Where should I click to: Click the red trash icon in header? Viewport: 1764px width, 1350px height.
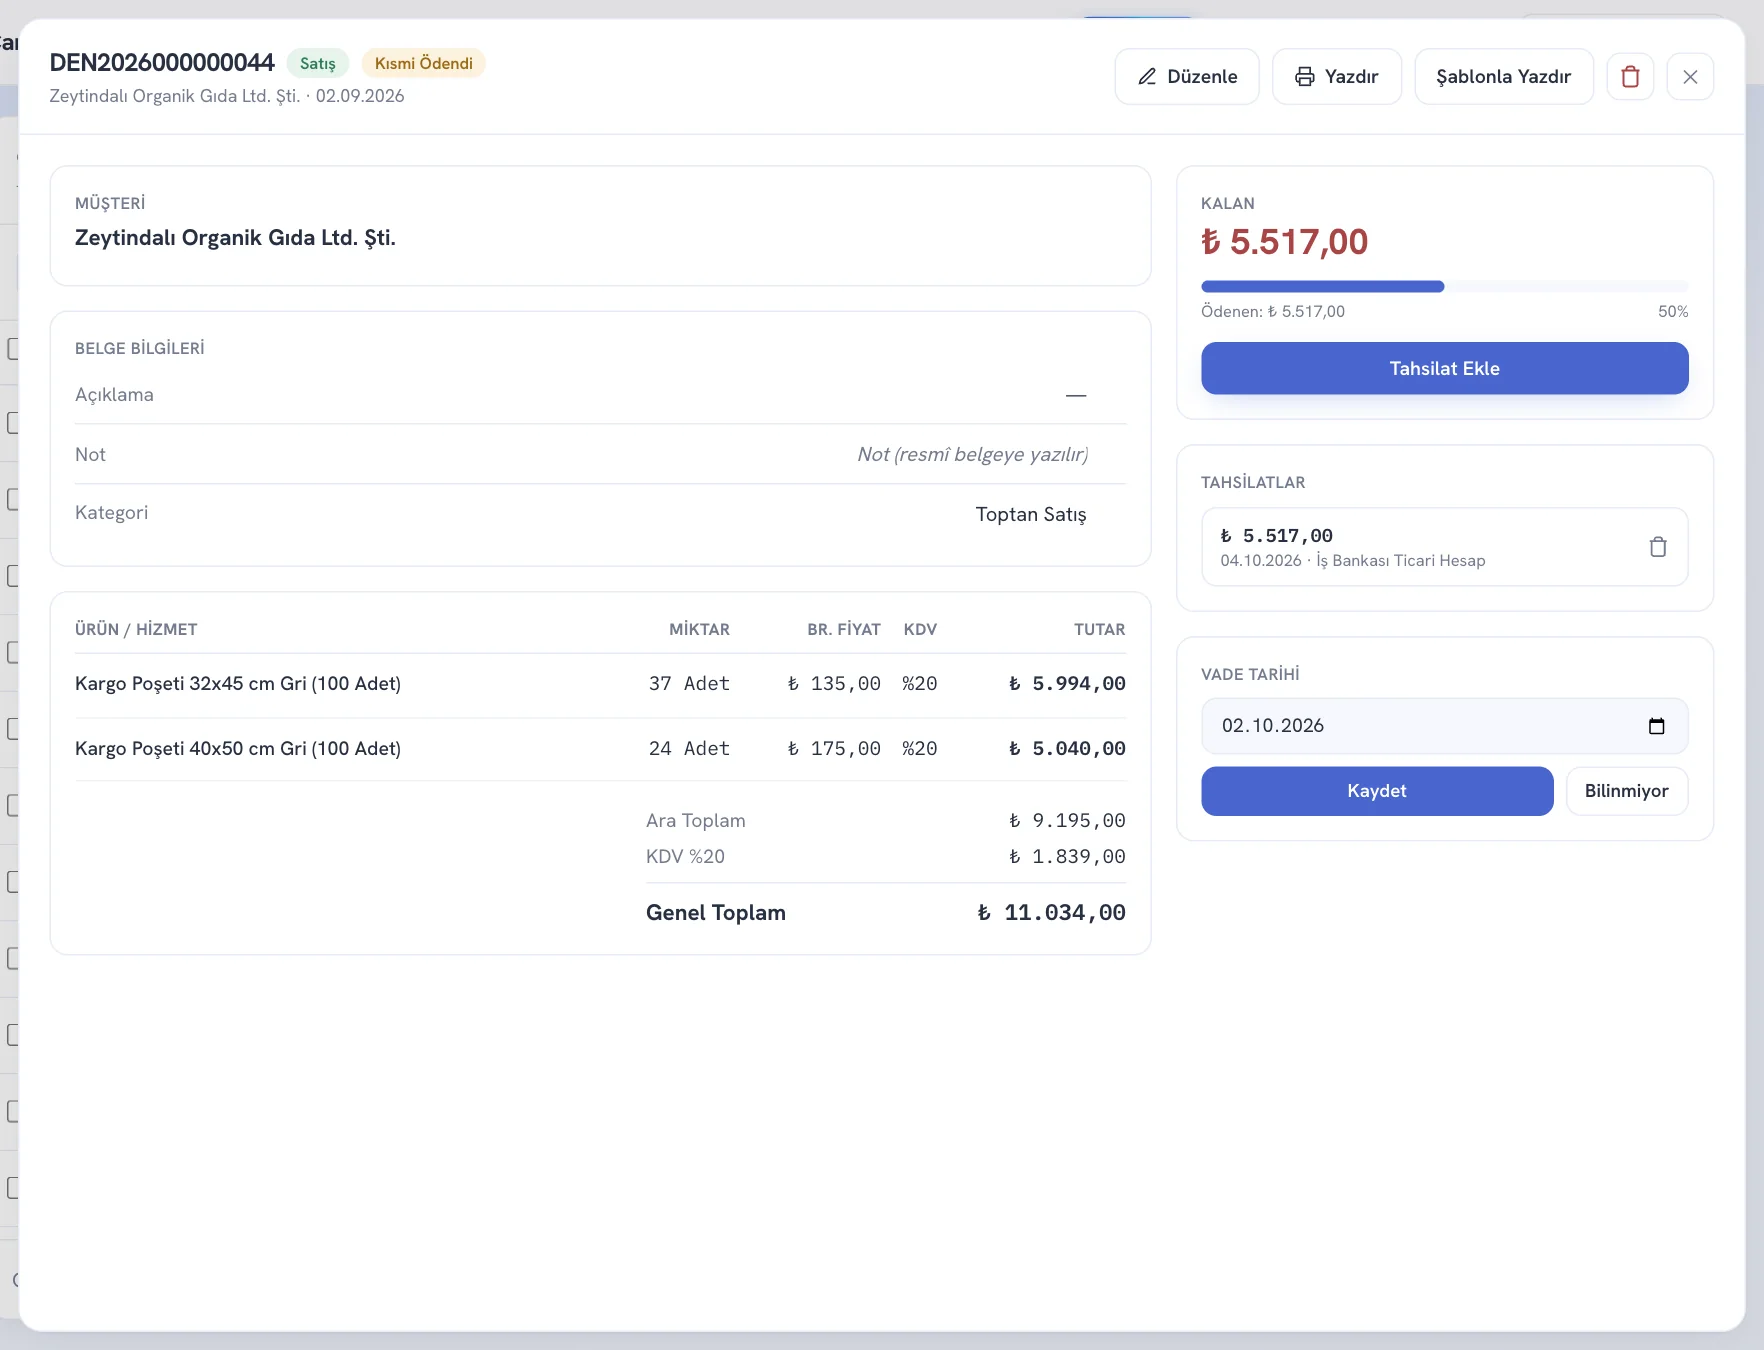[x=1630, y=77]
